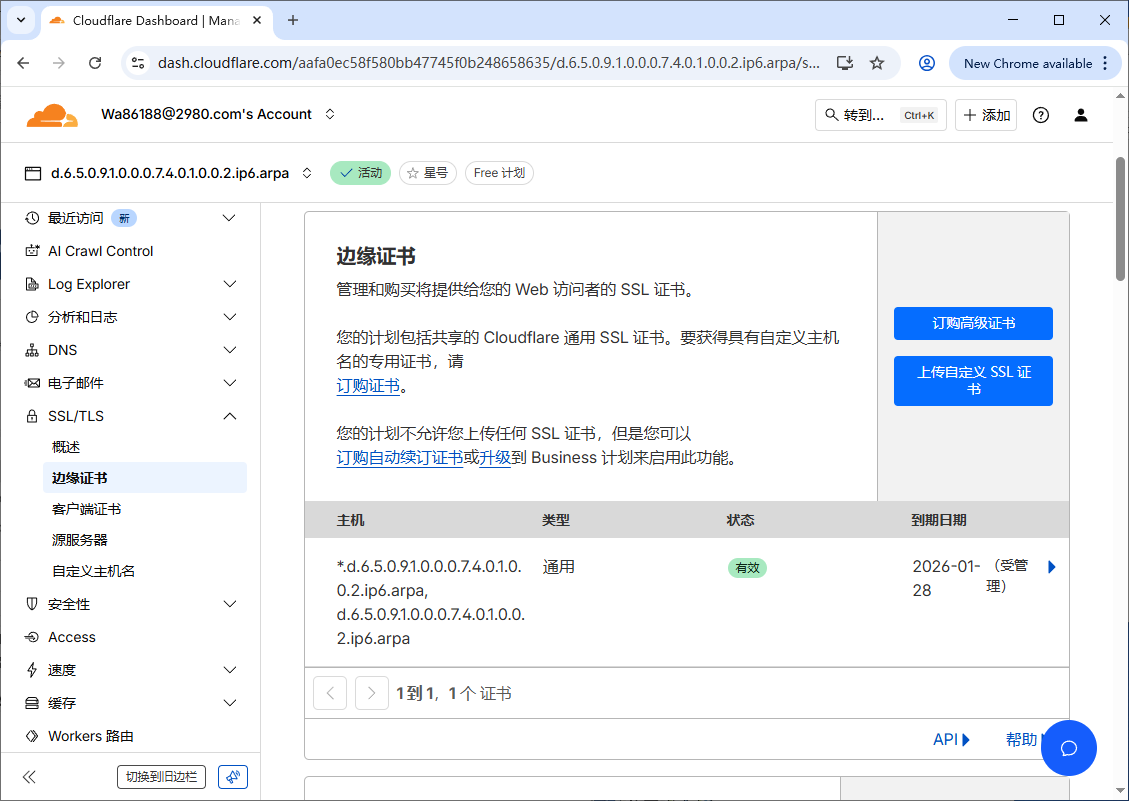Click the Cloudflare logo icon
The height and width of the screenshot is (801, 1129).
51,114
